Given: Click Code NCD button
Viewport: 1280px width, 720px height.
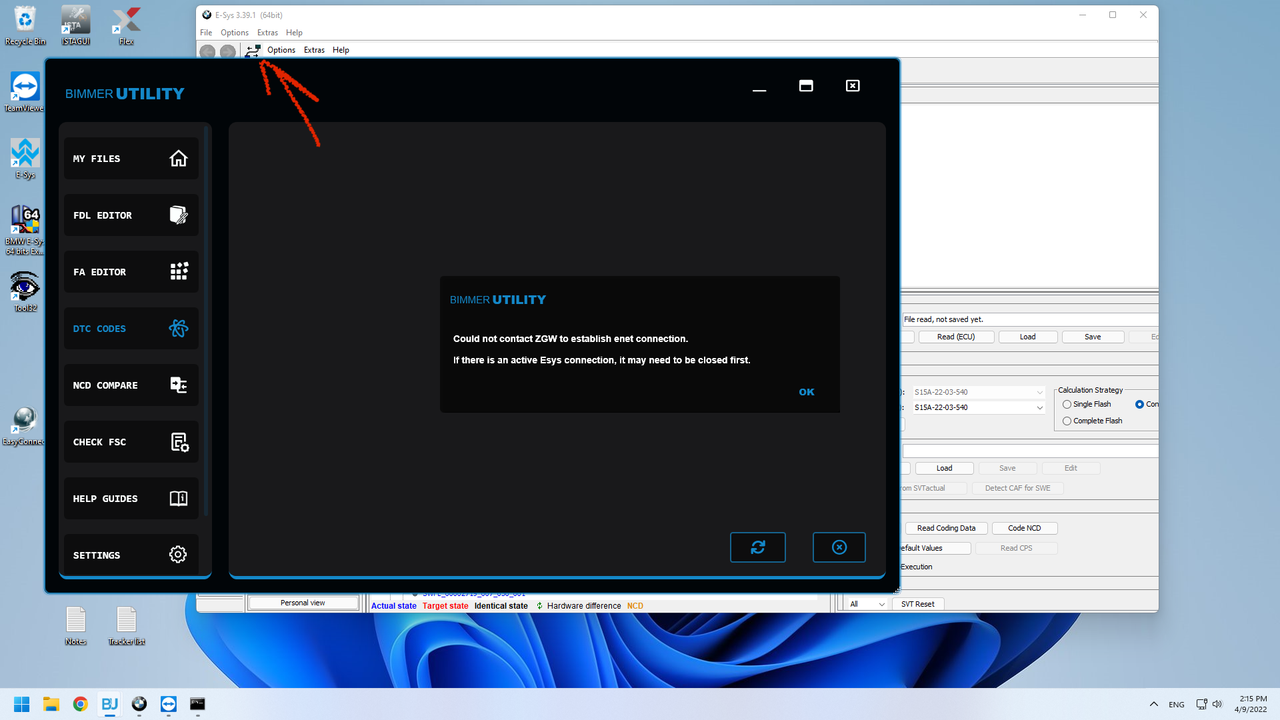Looking at the screenshot, I should pyautogui.click(x=1026, y=528).
